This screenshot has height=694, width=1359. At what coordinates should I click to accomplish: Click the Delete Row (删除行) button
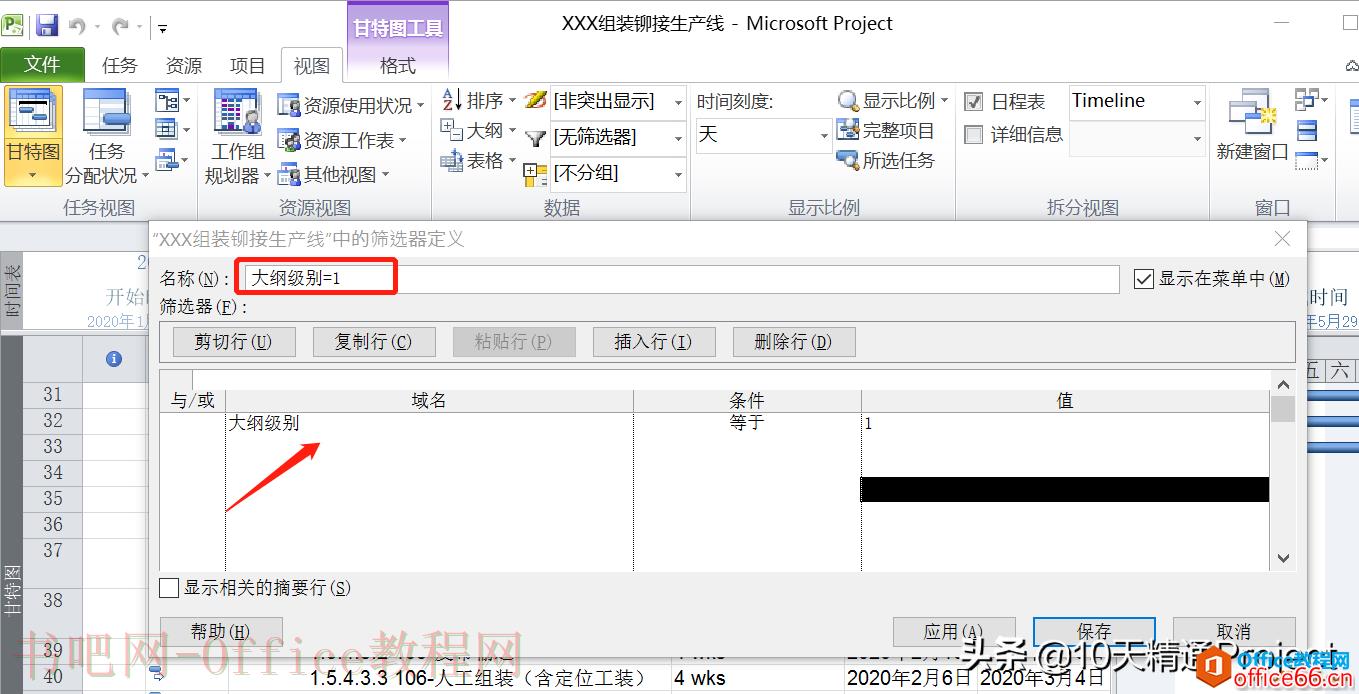tap(794, 342)
